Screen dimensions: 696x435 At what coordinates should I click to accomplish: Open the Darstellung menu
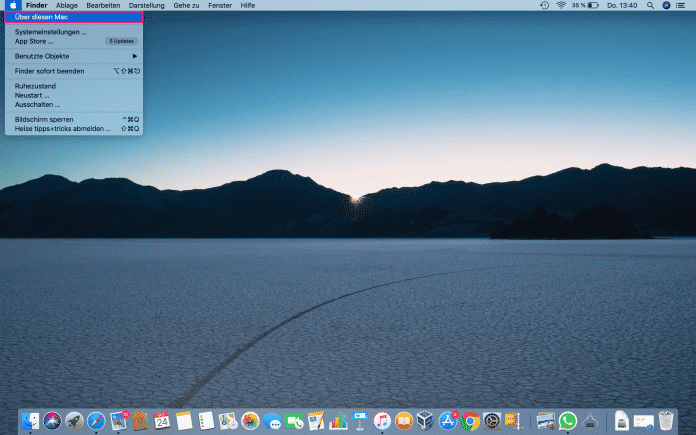coord(147,5)
